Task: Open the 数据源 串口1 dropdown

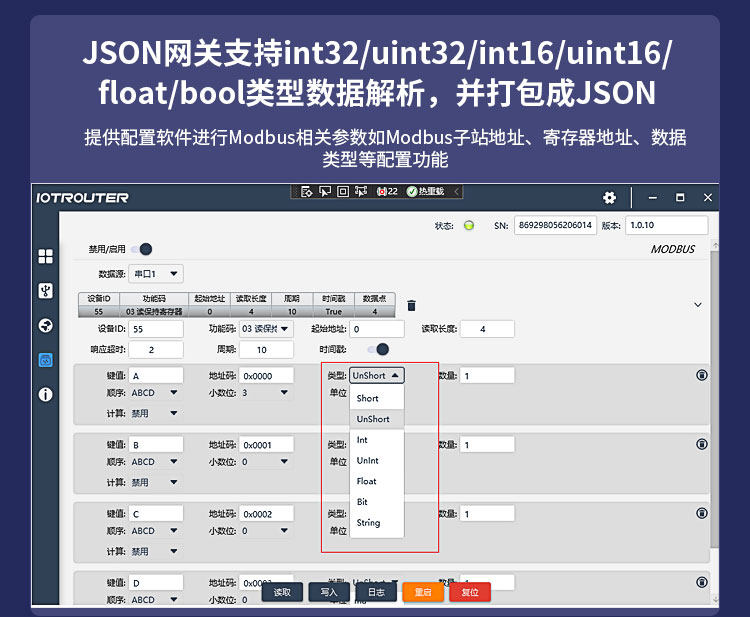Action: pos(156,274)
